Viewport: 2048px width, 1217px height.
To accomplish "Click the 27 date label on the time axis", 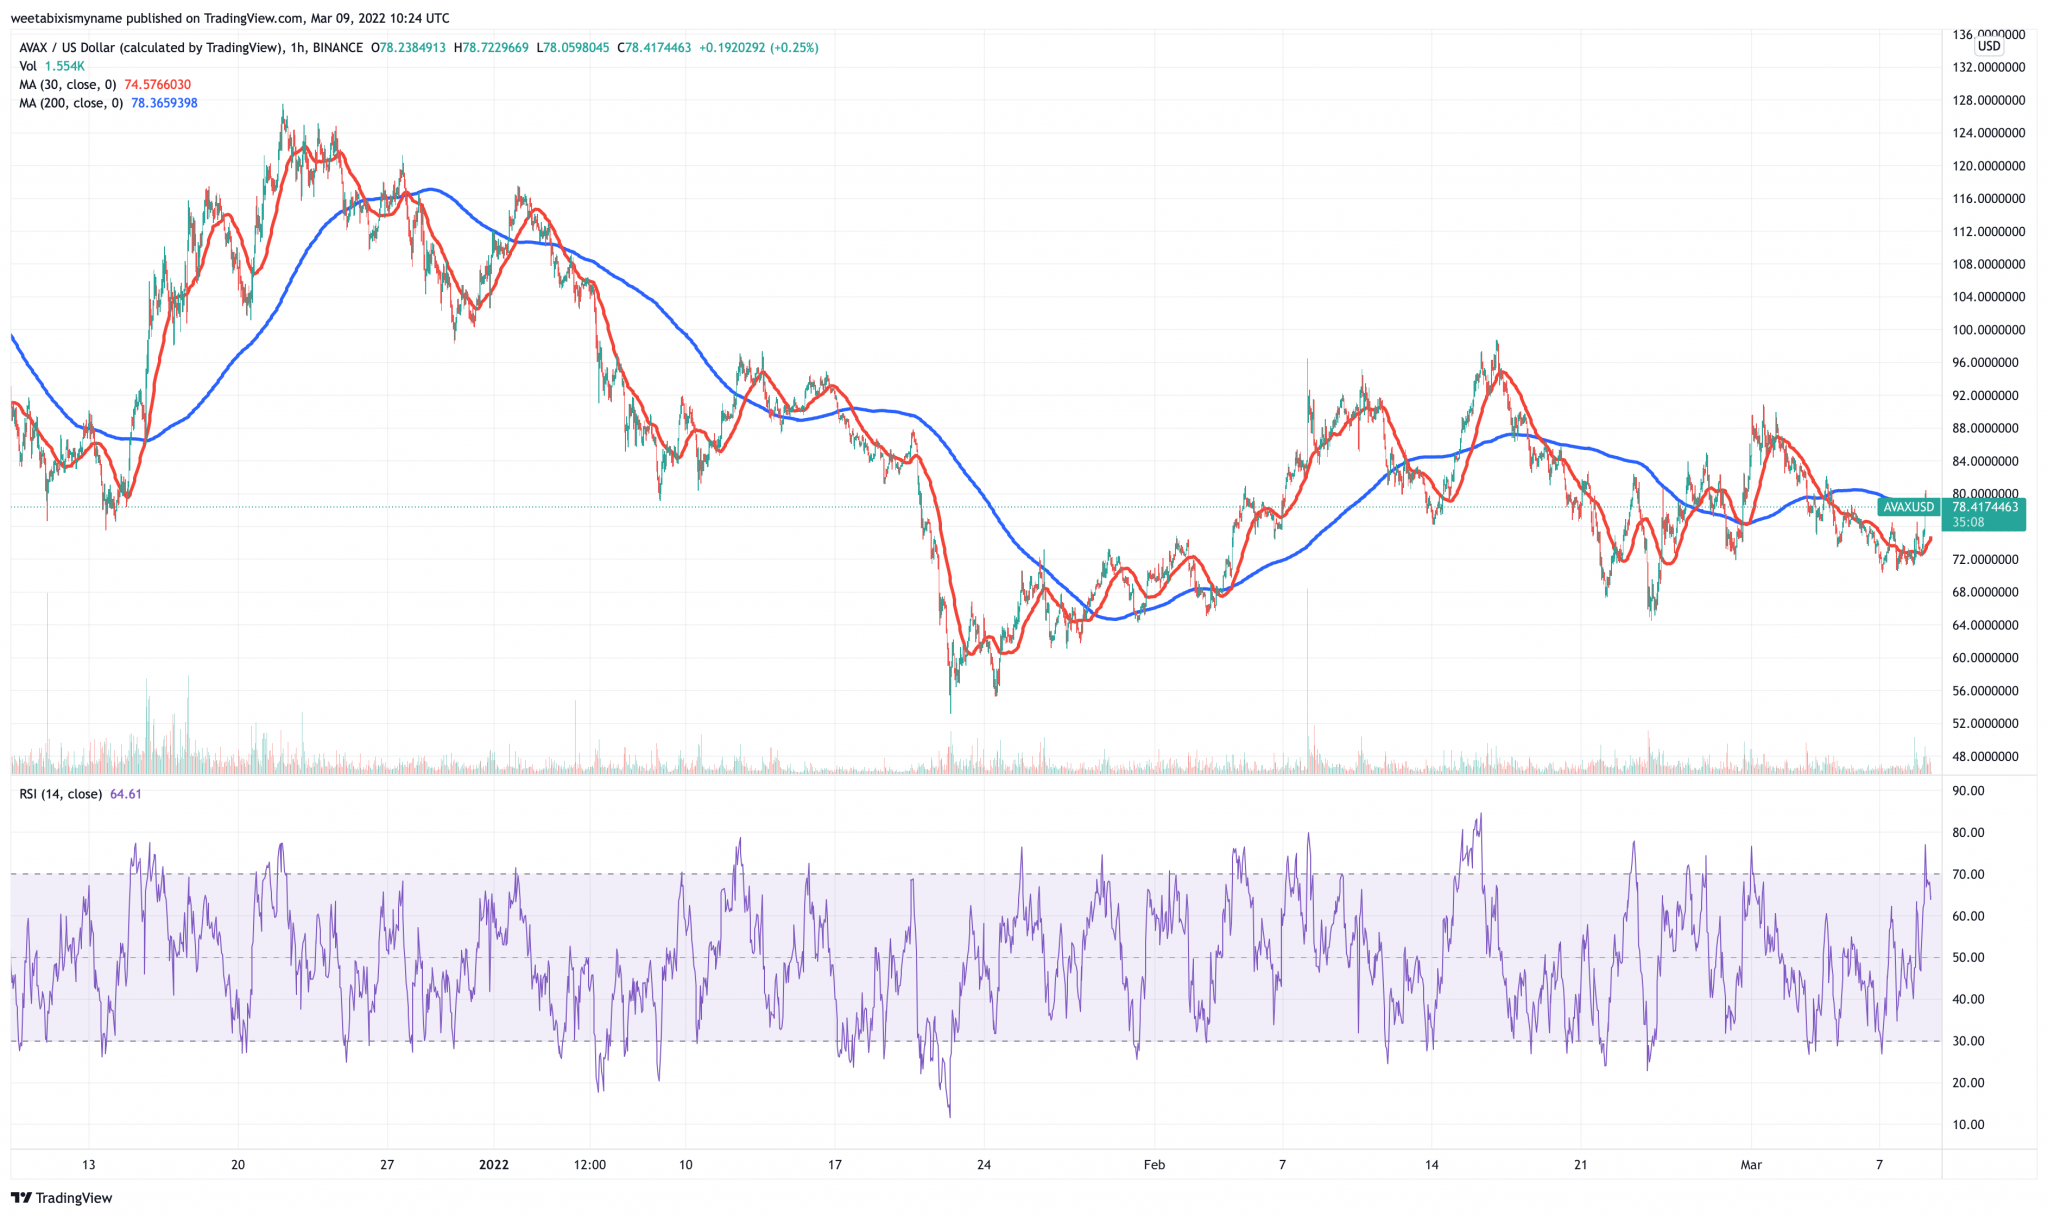I will click(x=387, y=1164).
